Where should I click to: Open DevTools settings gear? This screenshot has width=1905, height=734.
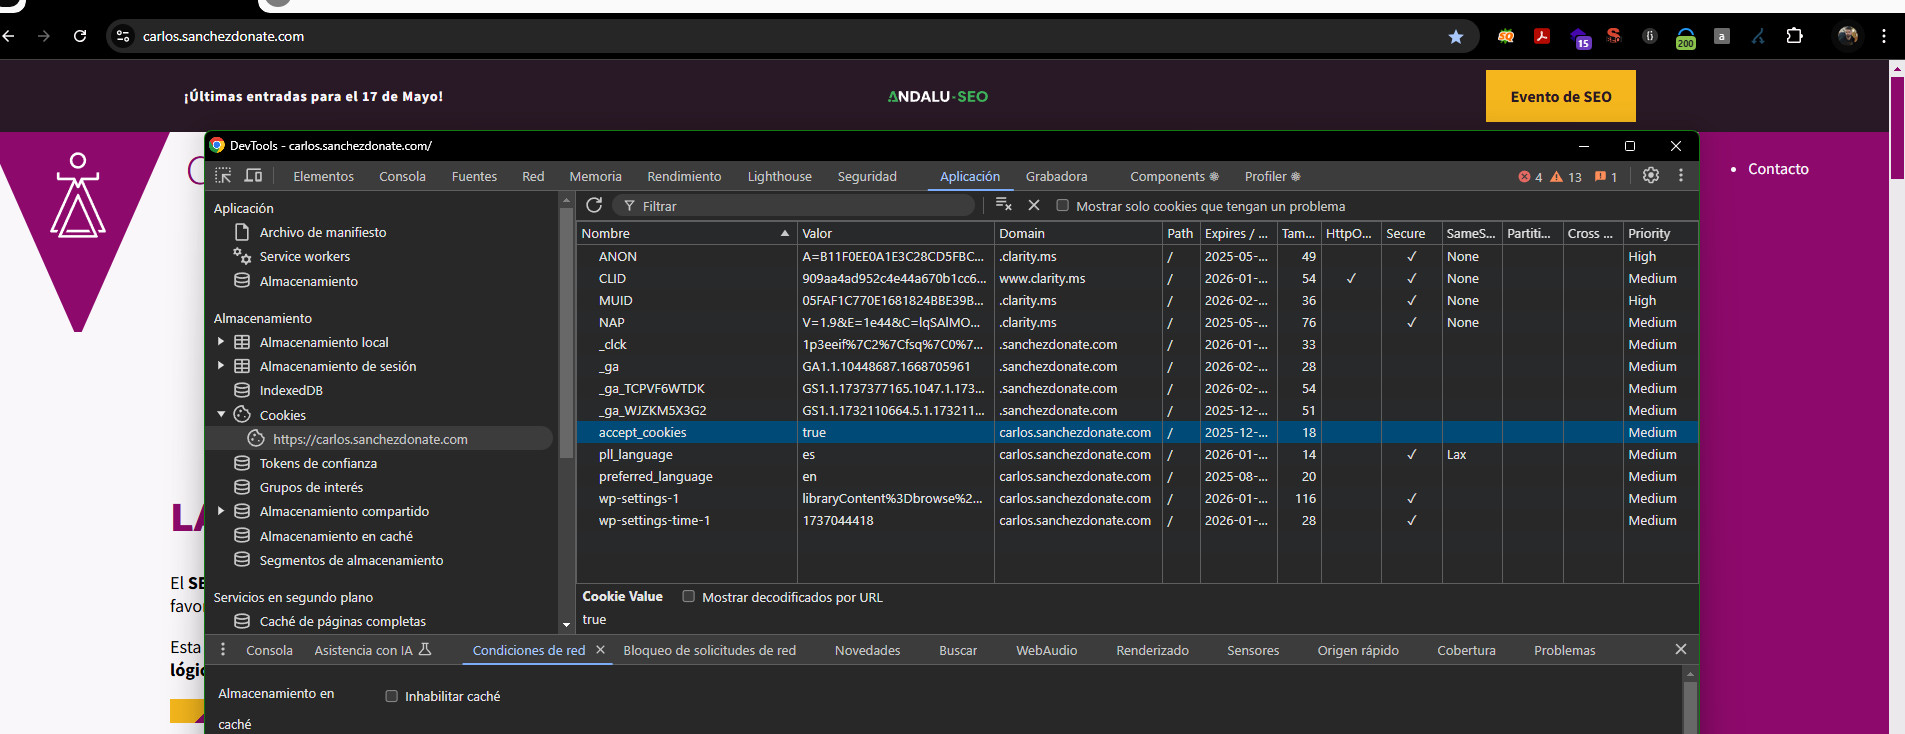coord(1651,175)
